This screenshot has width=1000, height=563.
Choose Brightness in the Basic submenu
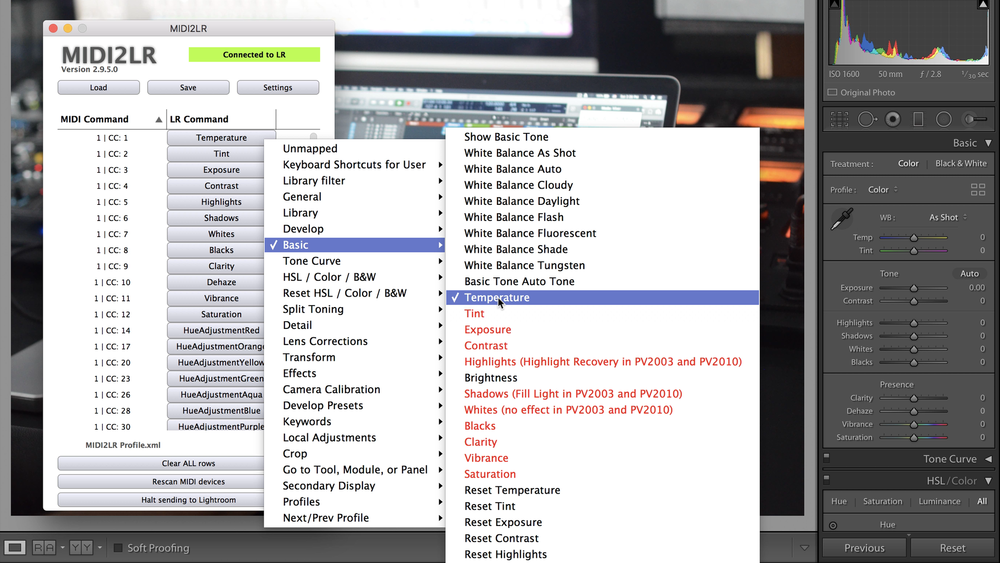(603, 378)
